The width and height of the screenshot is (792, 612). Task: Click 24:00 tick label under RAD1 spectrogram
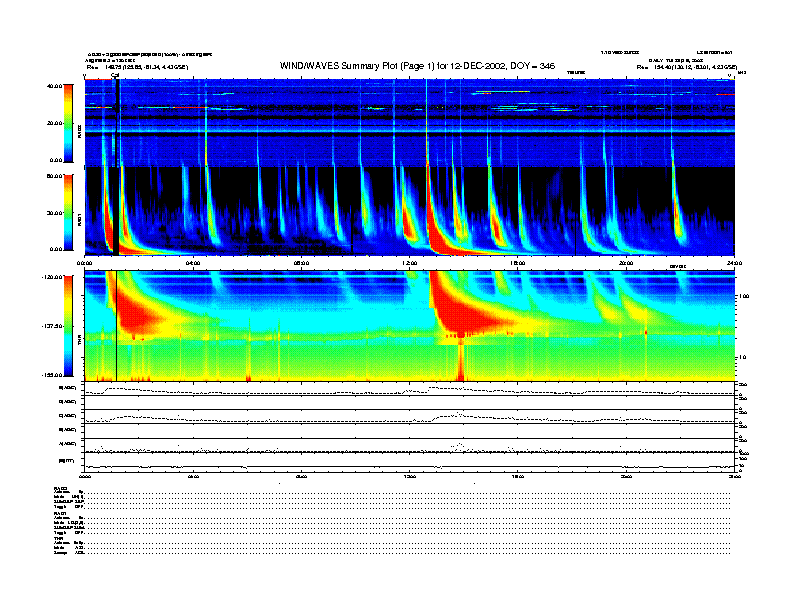(734, 263)
